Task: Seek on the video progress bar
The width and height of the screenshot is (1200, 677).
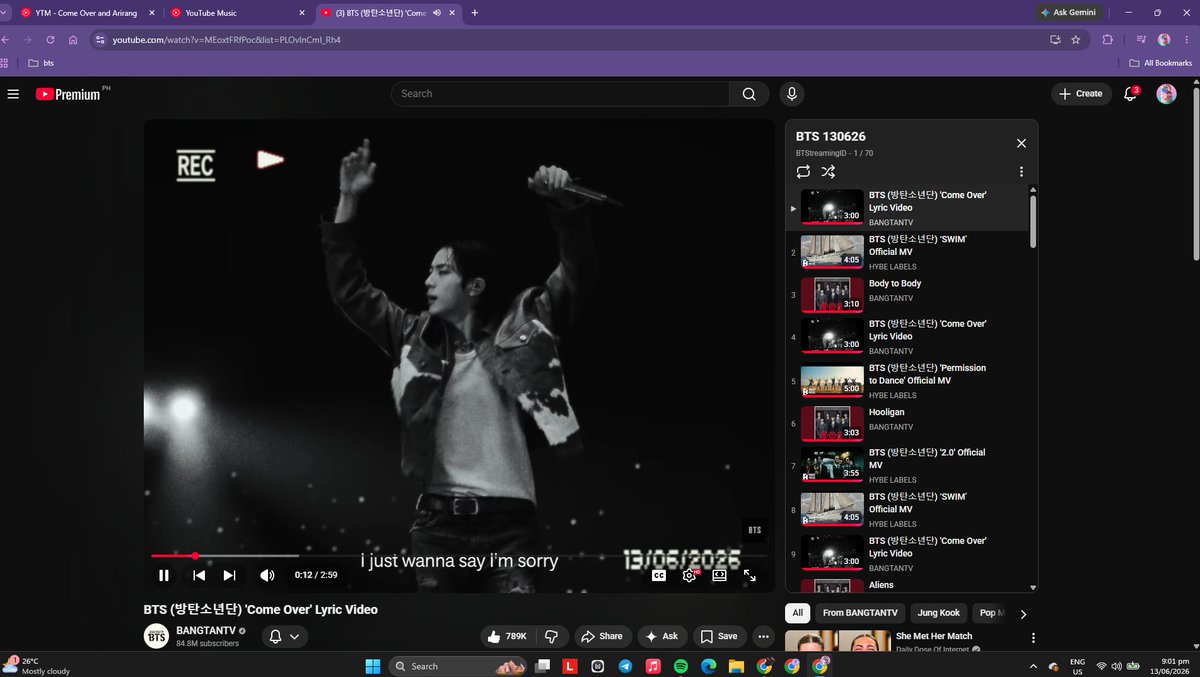Action: point(459,556)
